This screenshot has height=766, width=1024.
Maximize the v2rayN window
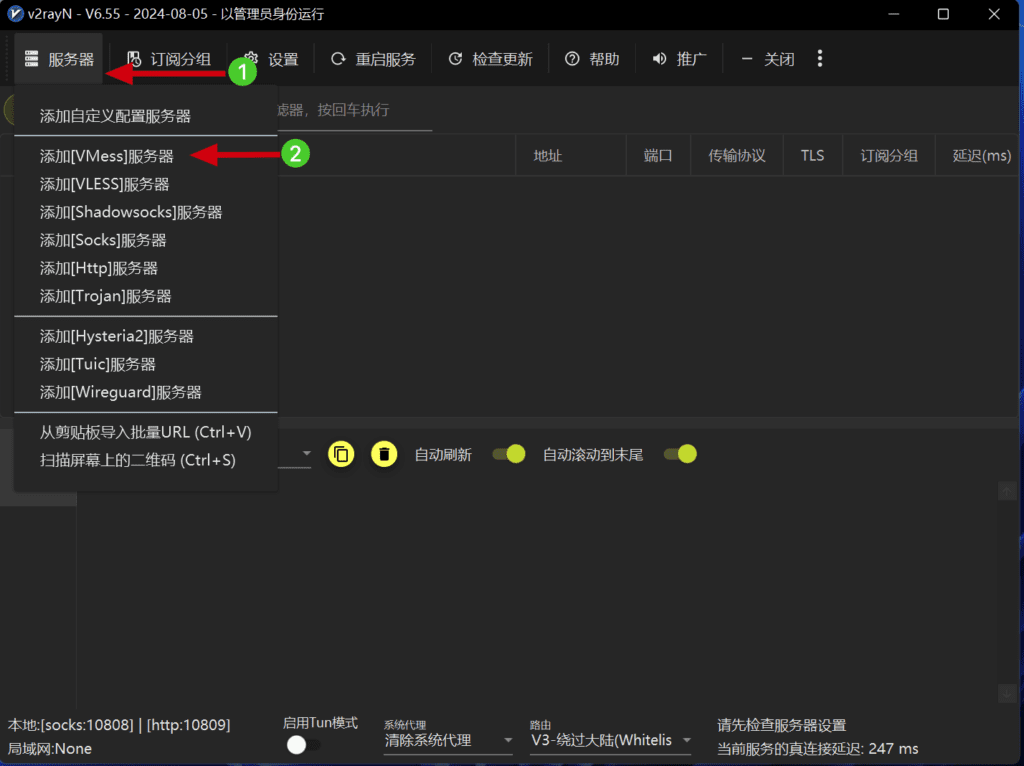(x=943, y=14)
